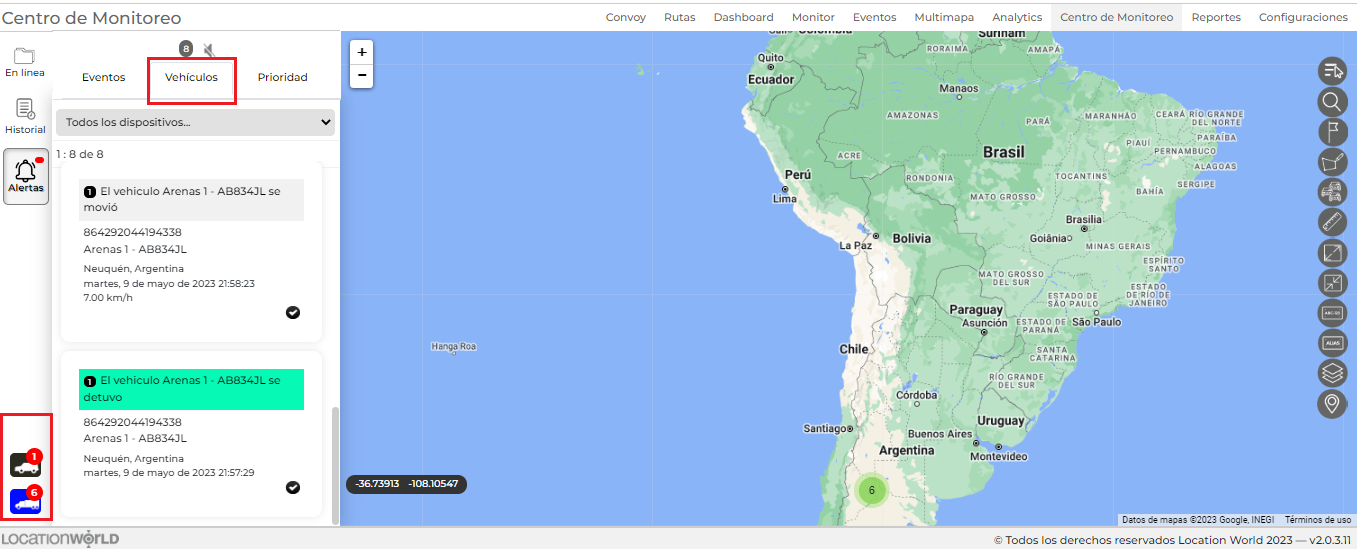The width and height of the screenshot is (1357, 549).
Task: Open the Rutas menu item
Action: pos(679,17)
